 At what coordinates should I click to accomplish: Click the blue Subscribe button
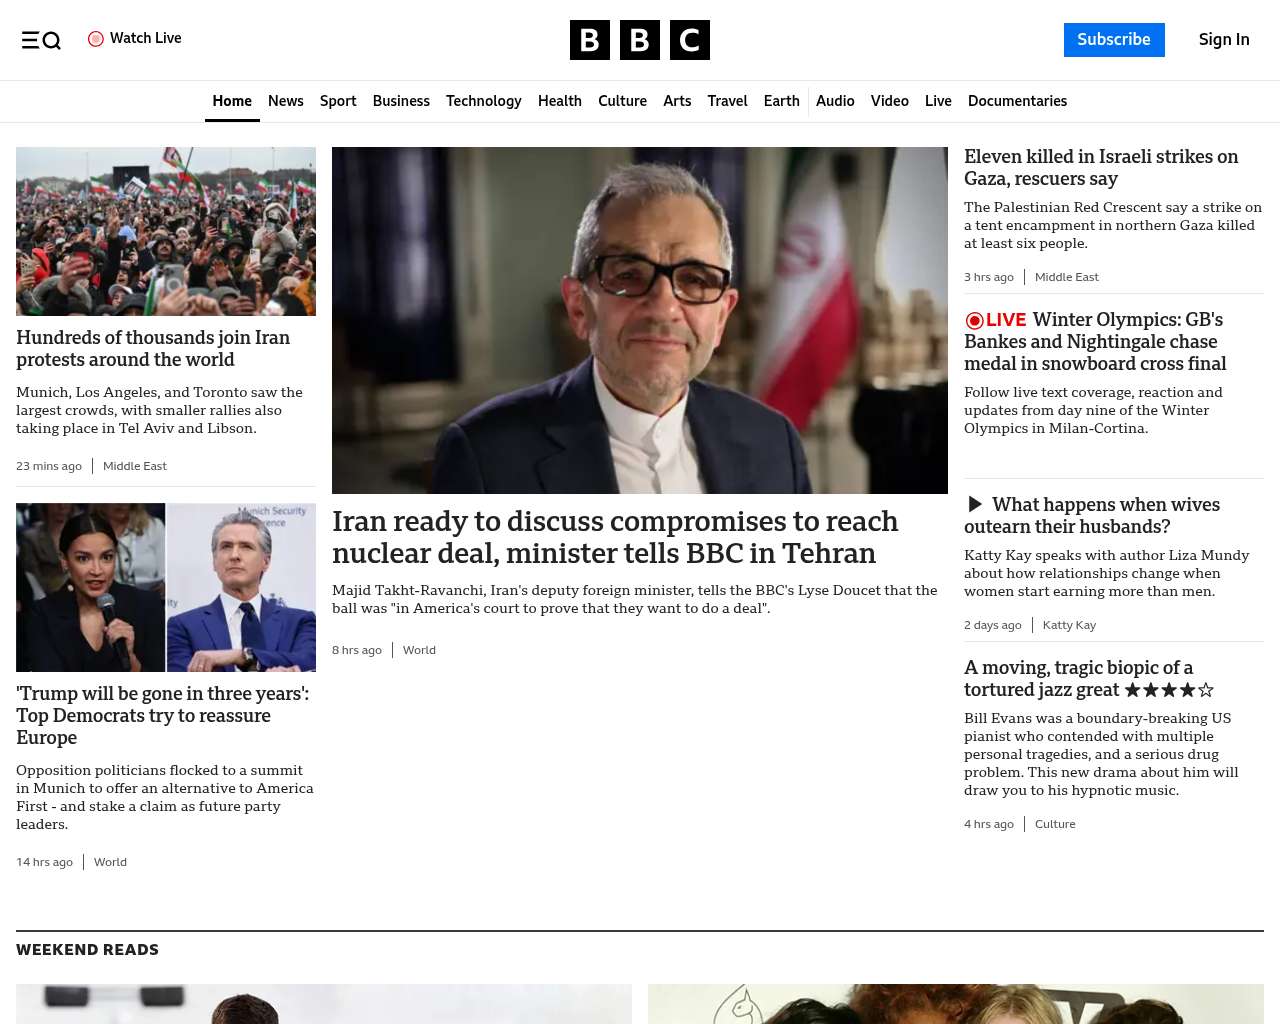[x=1114, y=40]
